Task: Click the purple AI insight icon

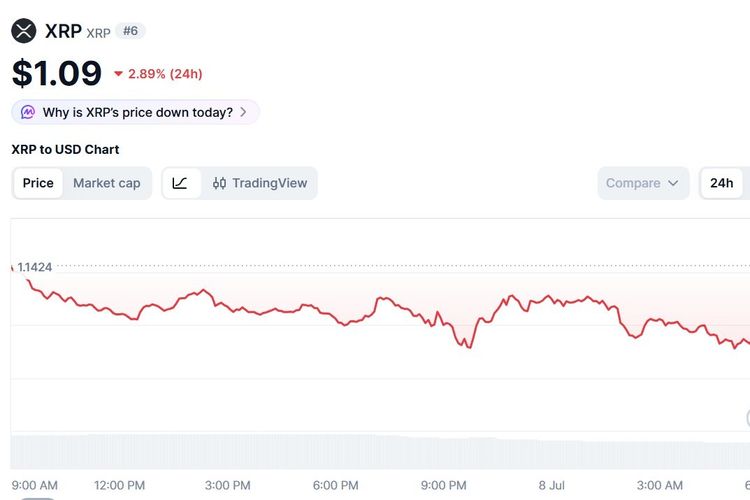Action: coord(28,112)
